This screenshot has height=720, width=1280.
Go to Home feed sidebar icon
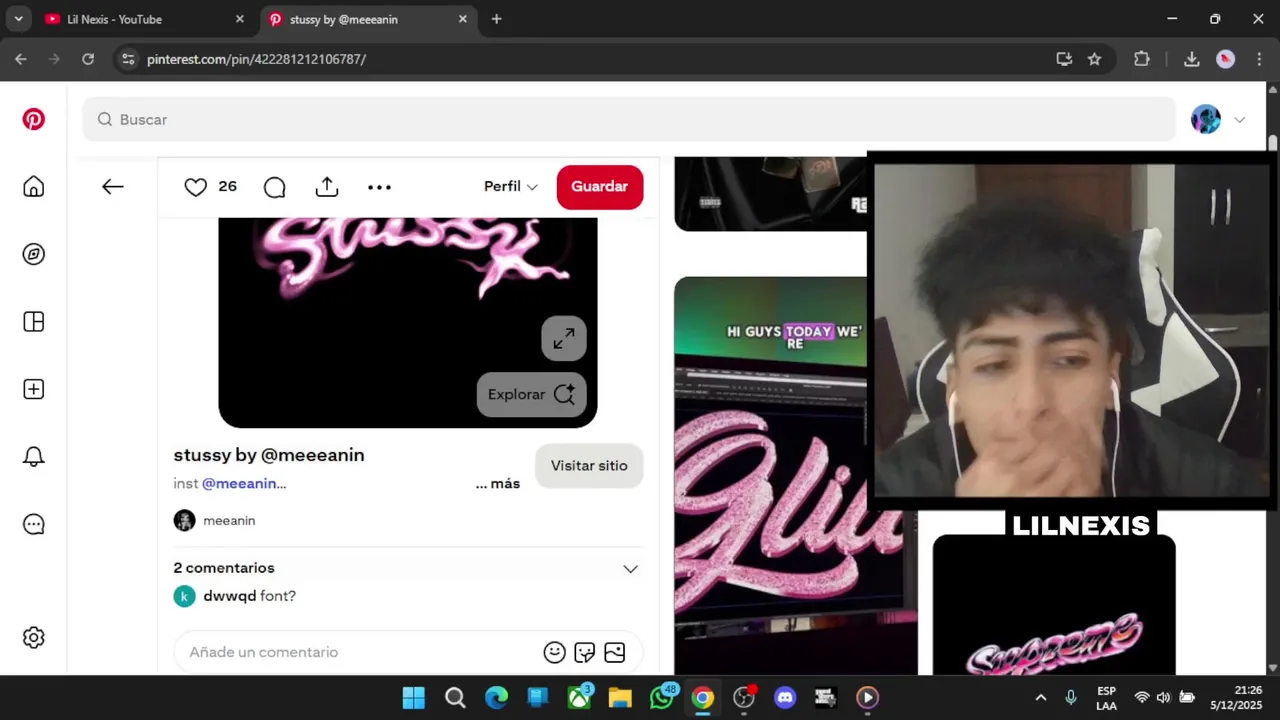tap(34, 187)
